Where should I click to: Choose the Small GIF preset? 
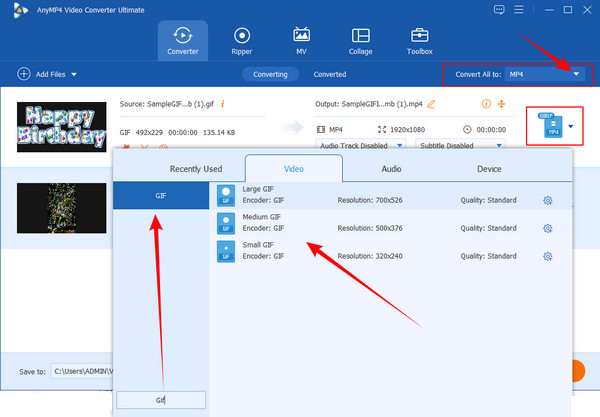pos(390,251)
